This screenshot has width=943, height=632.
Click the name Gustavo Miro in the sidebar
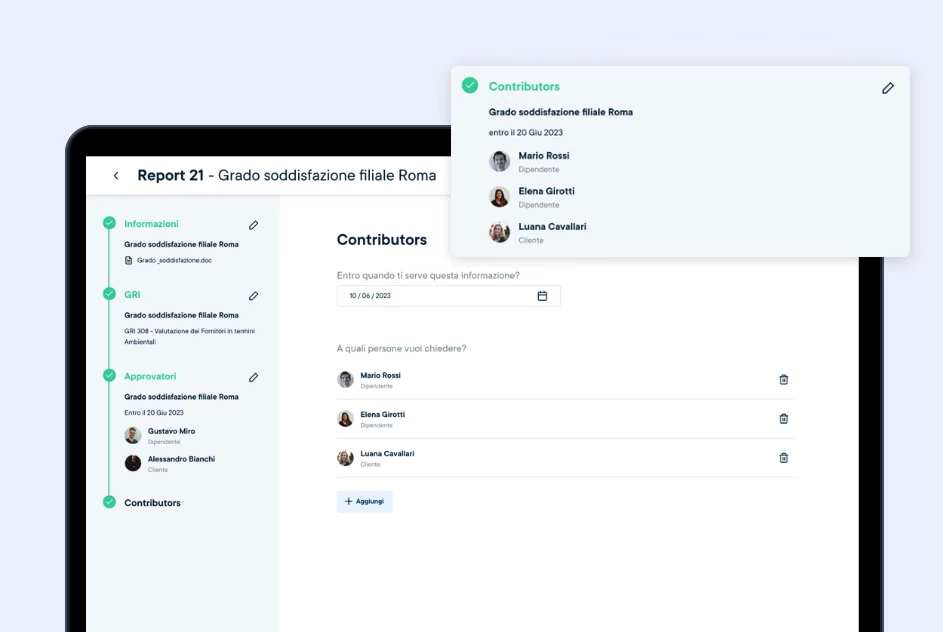tap(171, 431)
